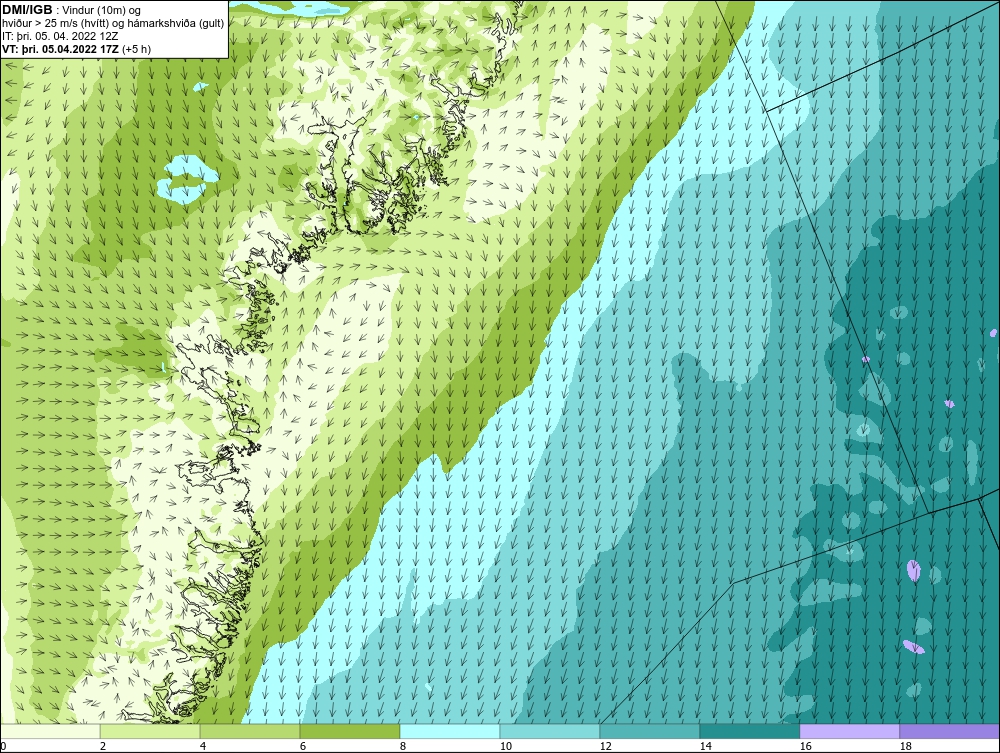Click the 'hviður > 25 m/s' description line
Screen dimensions: 1000x753
pos(113,24)
